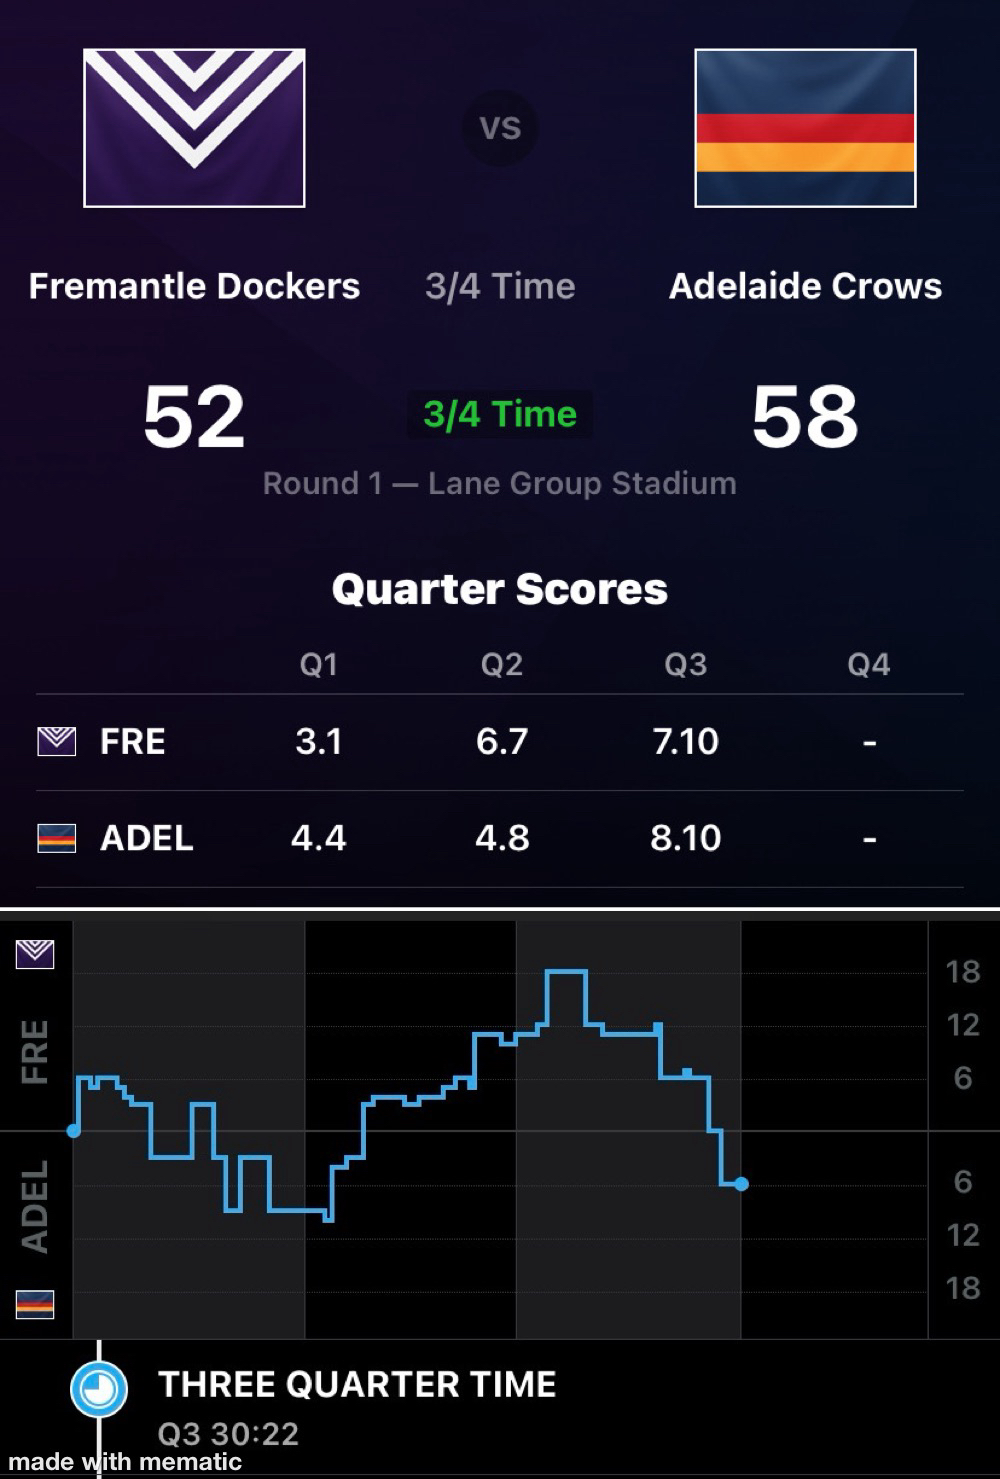Image resolution: width=1000 pixels, height=1479 pixels.
Task: Click the Adelaide logo on the chart axis
Action: coord(35,1304)
